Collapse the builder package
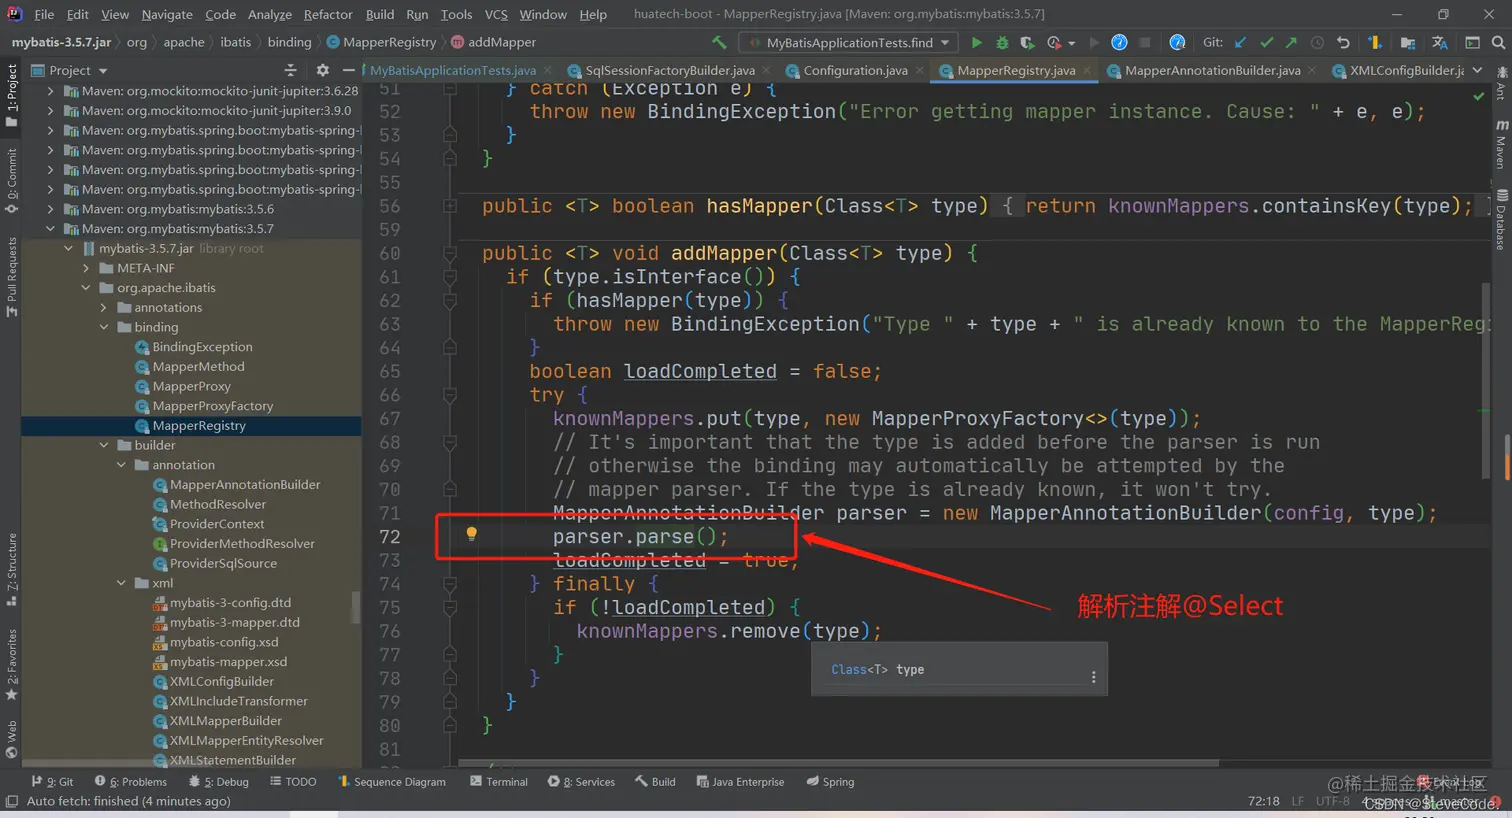Viewport: 1512px width, 818px height. pyautogui.click(x=104, y=445)
